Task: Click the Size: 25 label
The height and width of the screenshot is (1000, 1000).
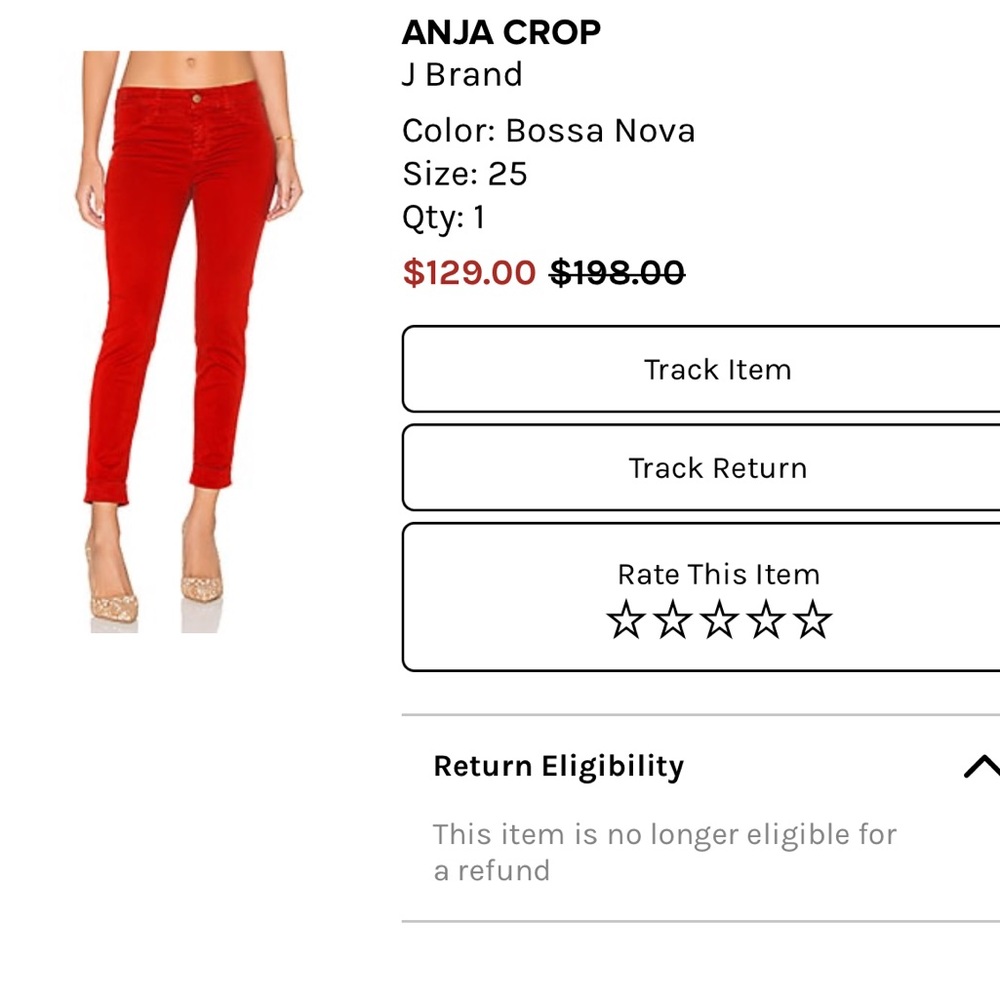Action: (463, 174)
